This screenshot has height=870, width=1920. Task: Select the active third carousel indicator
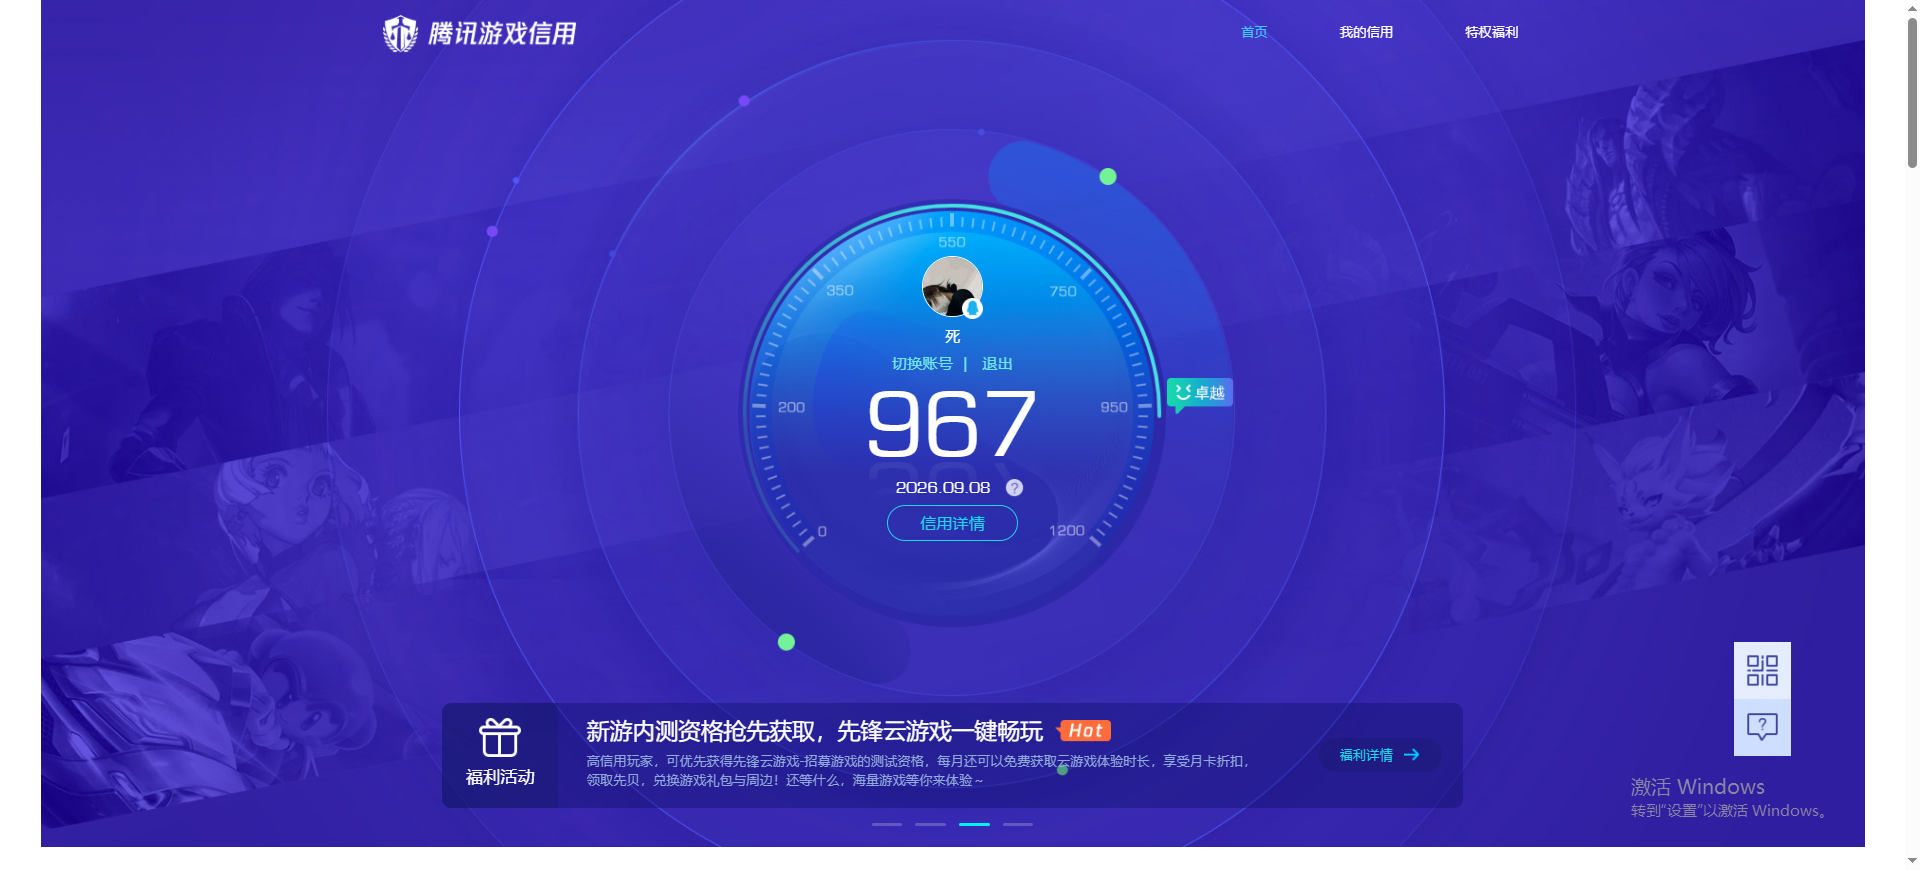coord(974,824)
